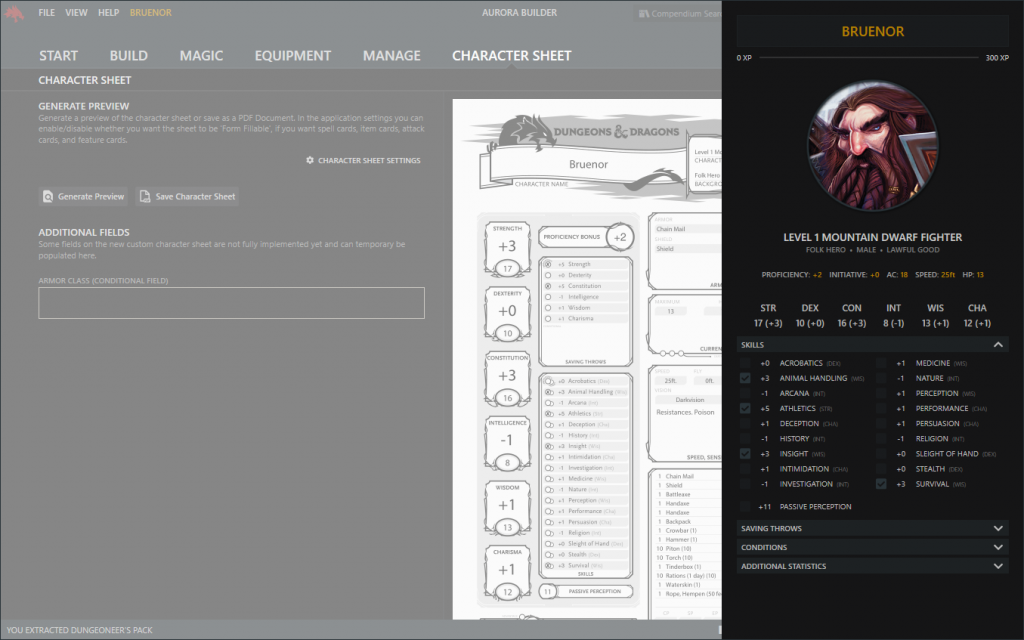Click Bruenor's circular portrait
This screenshot has height=640, width=1024.
(x=872, y=146)
